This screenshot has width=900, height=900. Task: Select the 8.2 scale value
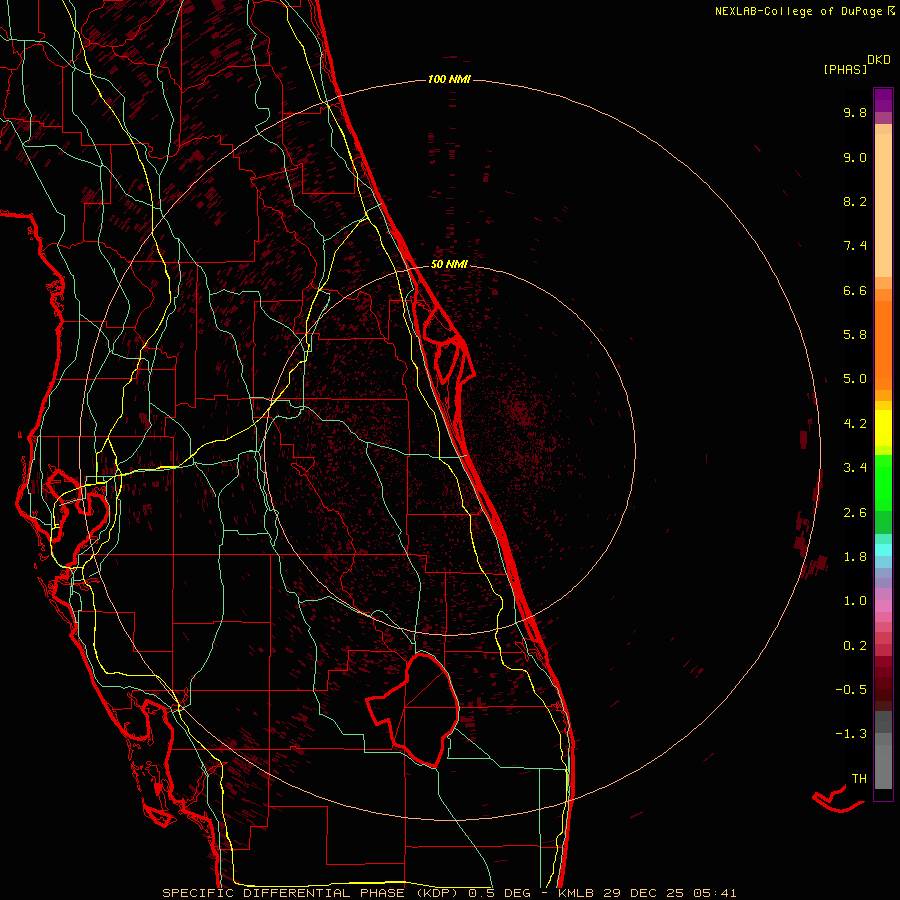[x=855, y=201]
